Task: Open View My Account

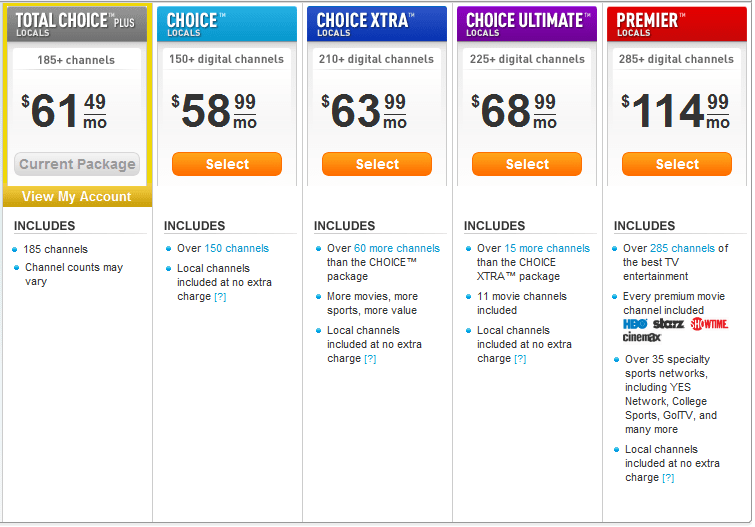Action: [77, 197]
